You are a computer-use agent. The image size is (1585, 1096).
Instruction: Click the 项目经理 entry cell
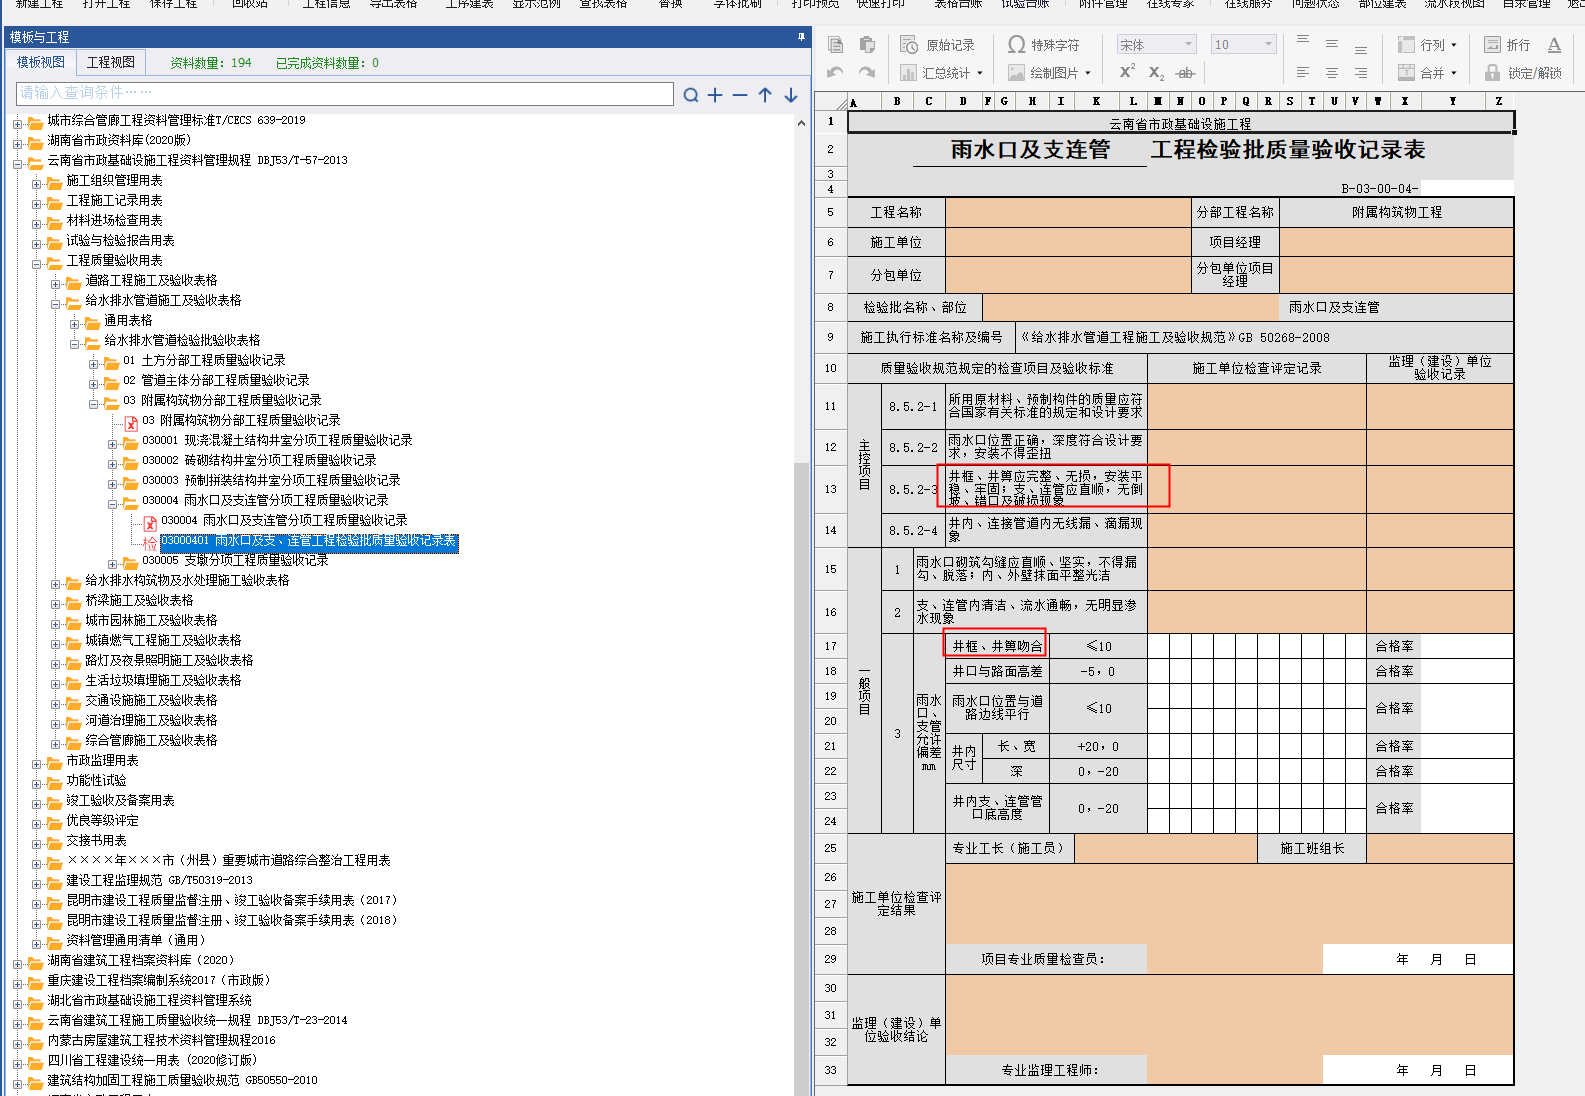coord(1396,242)
